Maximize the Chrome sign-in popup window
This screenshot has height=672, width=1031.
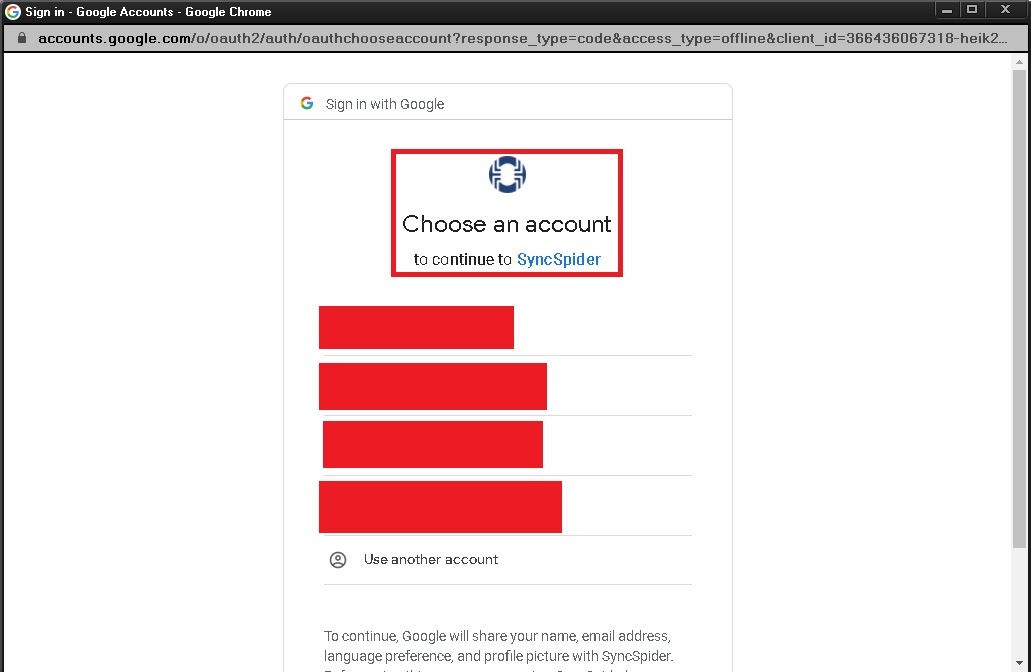[x=972, y=10]
